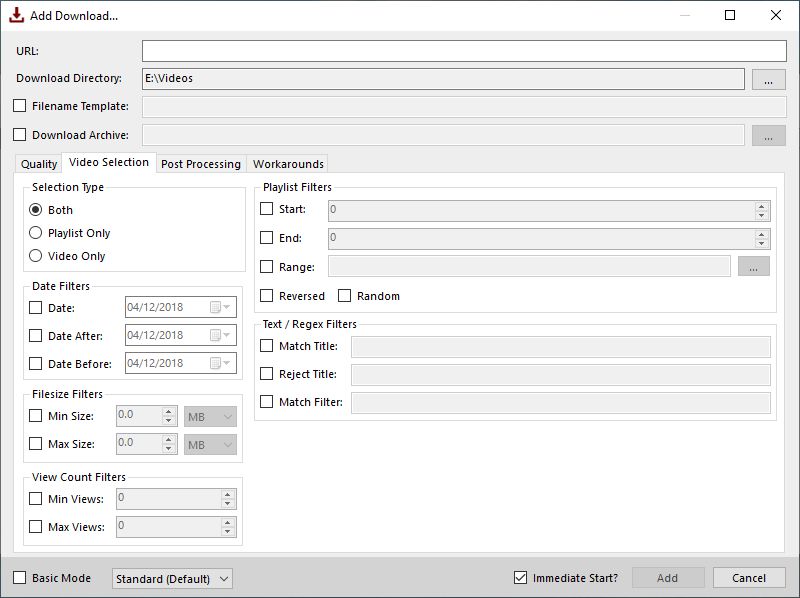Screen dimensions: 800x598
Task: Click the Add button
Action: point(668,577)
